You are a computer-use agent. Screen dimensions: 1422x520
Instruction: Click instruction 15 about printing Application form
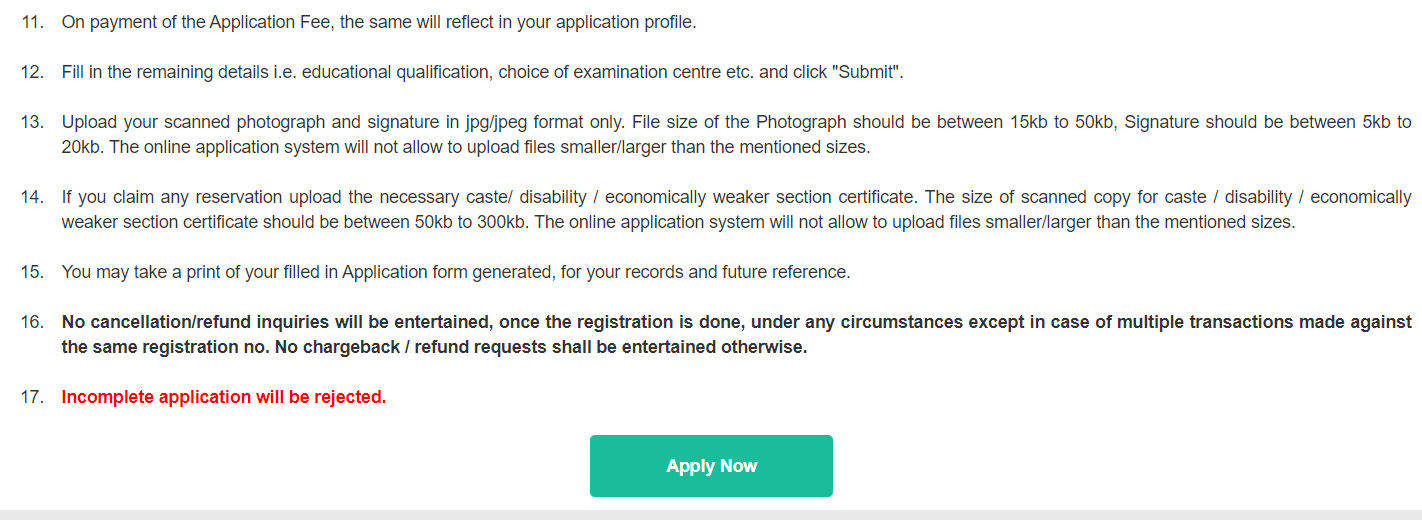[x=456, y=272]
